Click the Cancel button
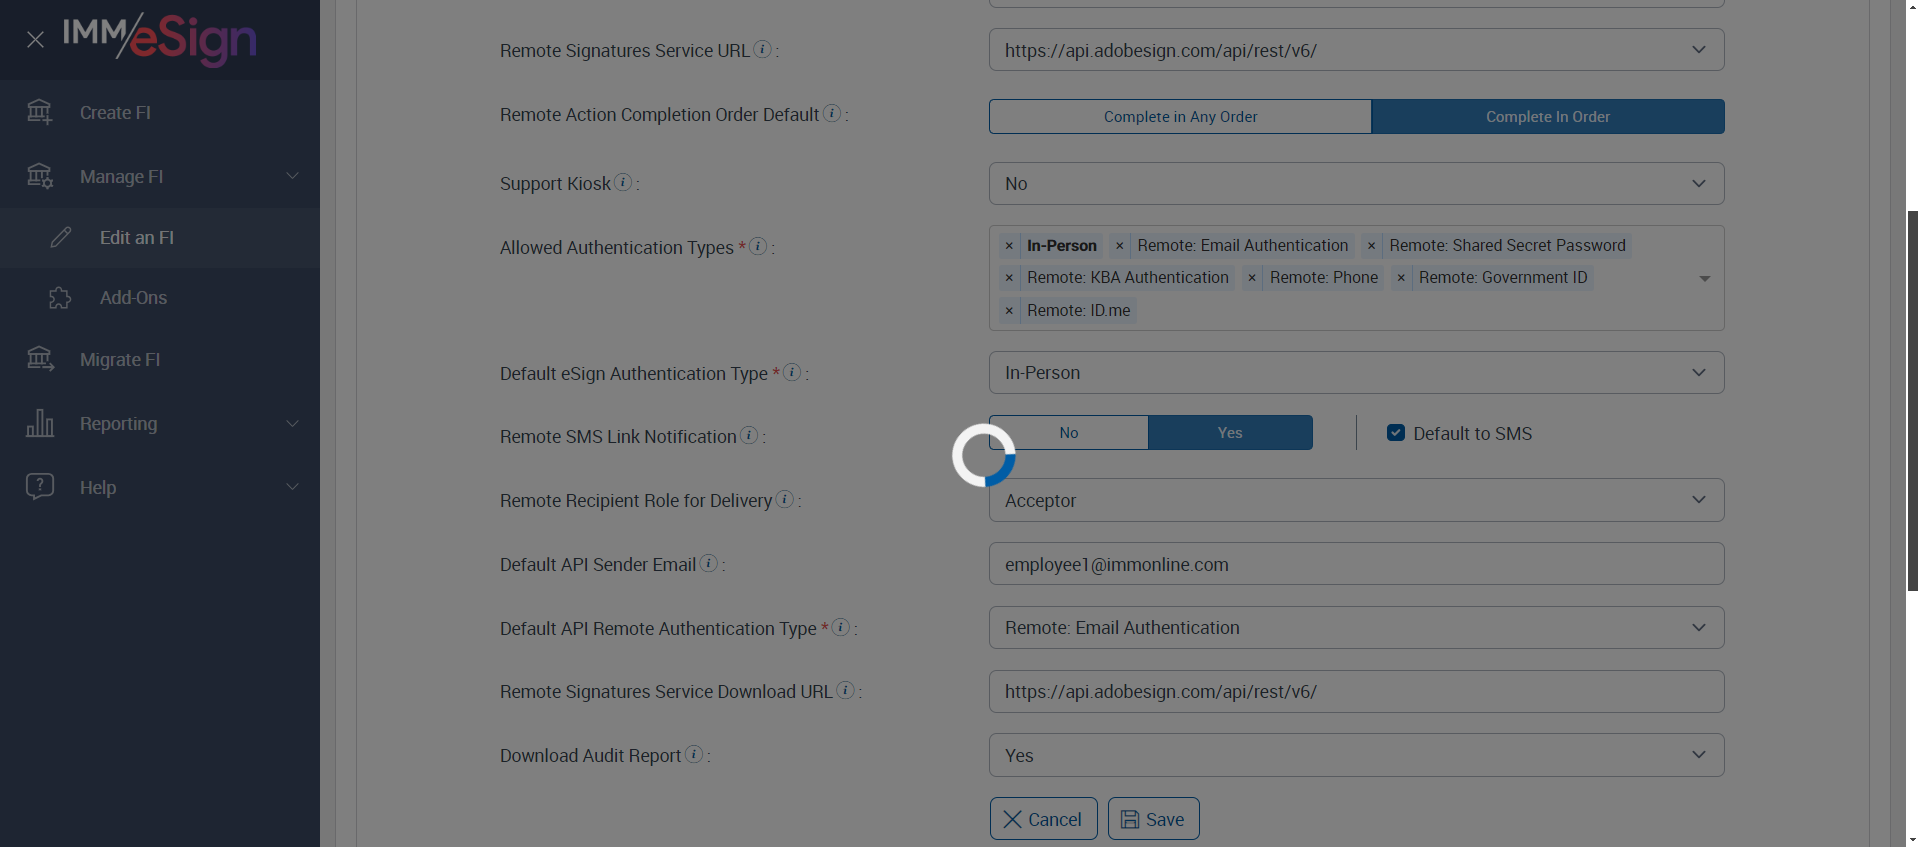This screenshot has height=847, width=1920. 1043,819
